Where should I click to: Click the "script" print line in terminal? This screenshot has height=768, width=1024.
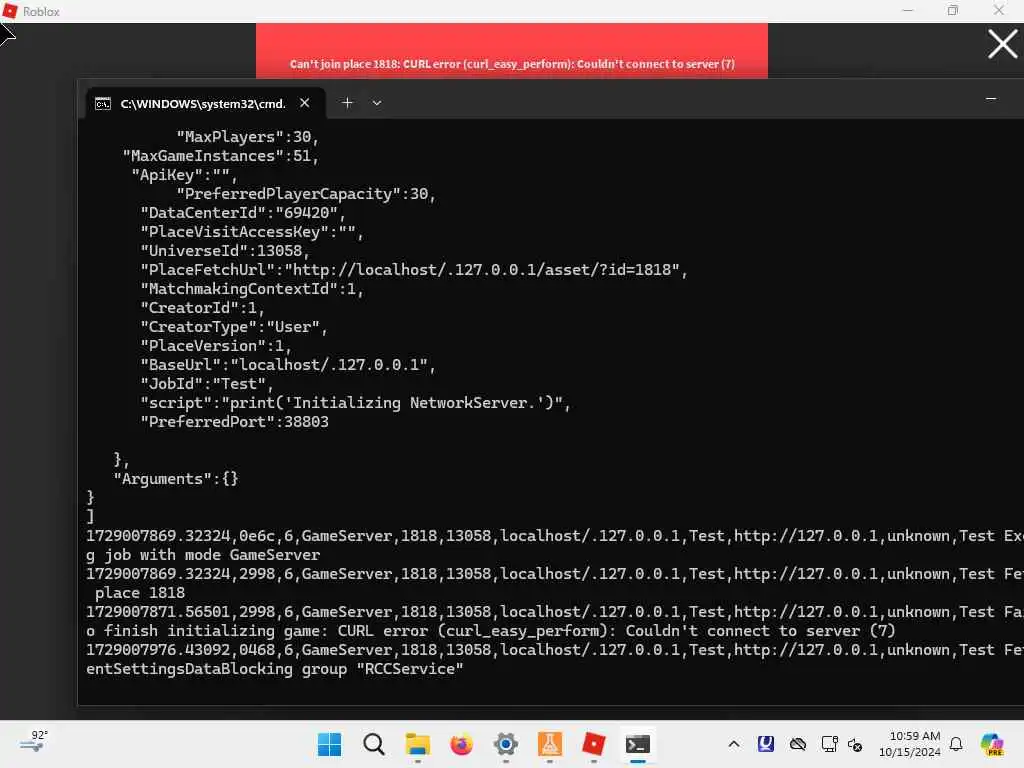tap(355, 403)
